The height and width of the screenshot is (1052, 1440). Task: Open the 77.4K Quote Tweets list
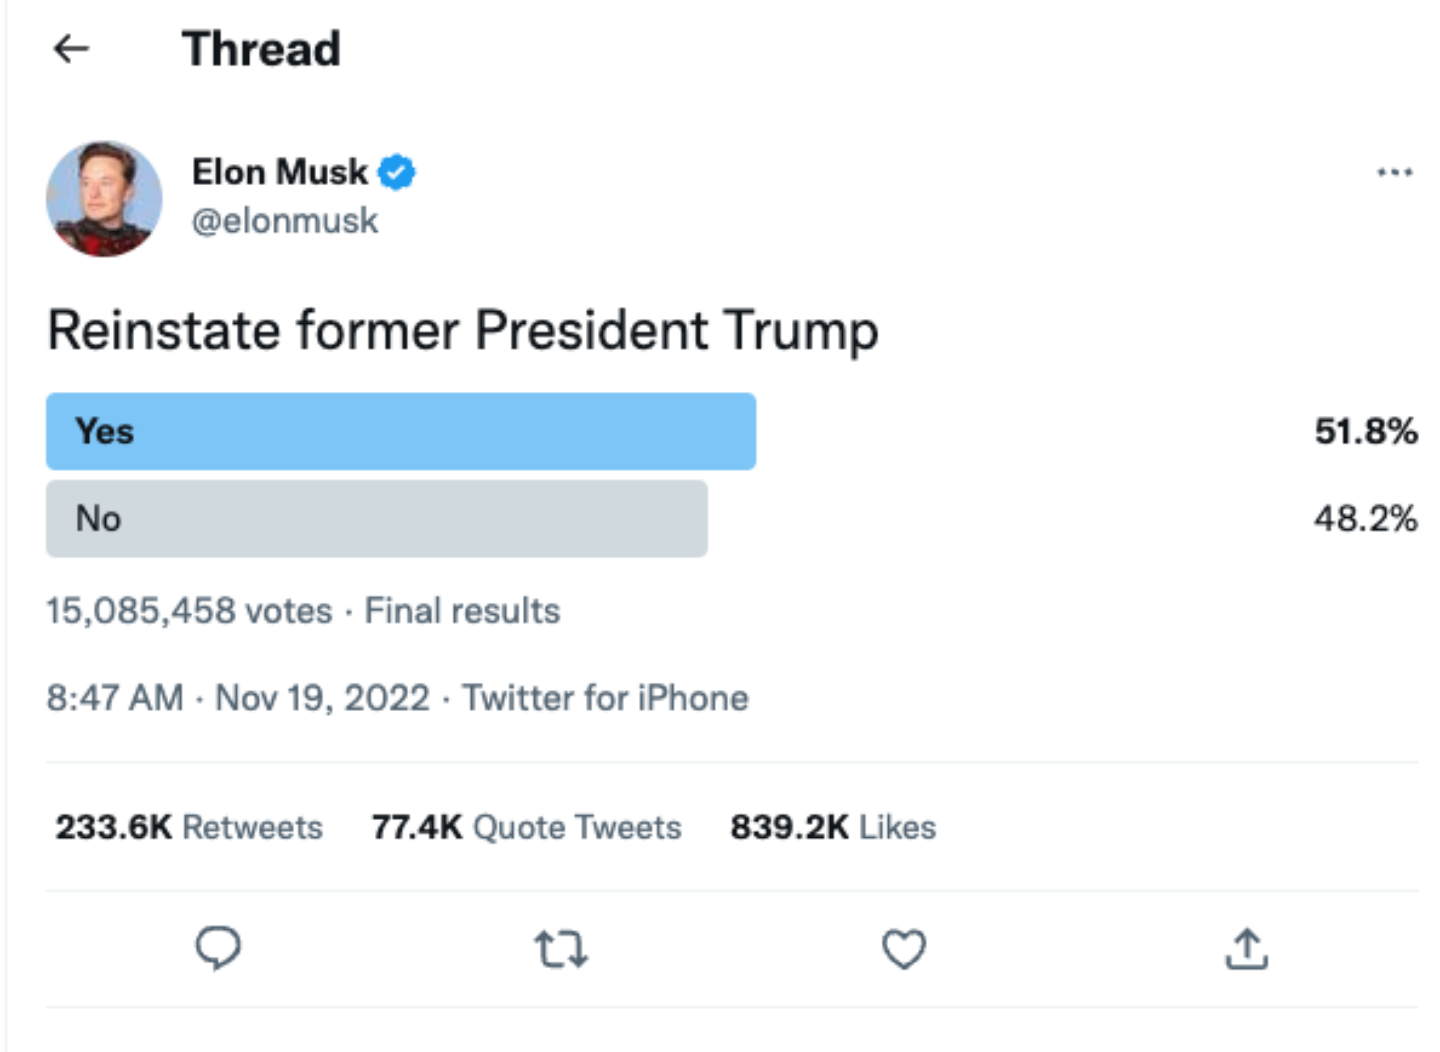pos(526,827)
